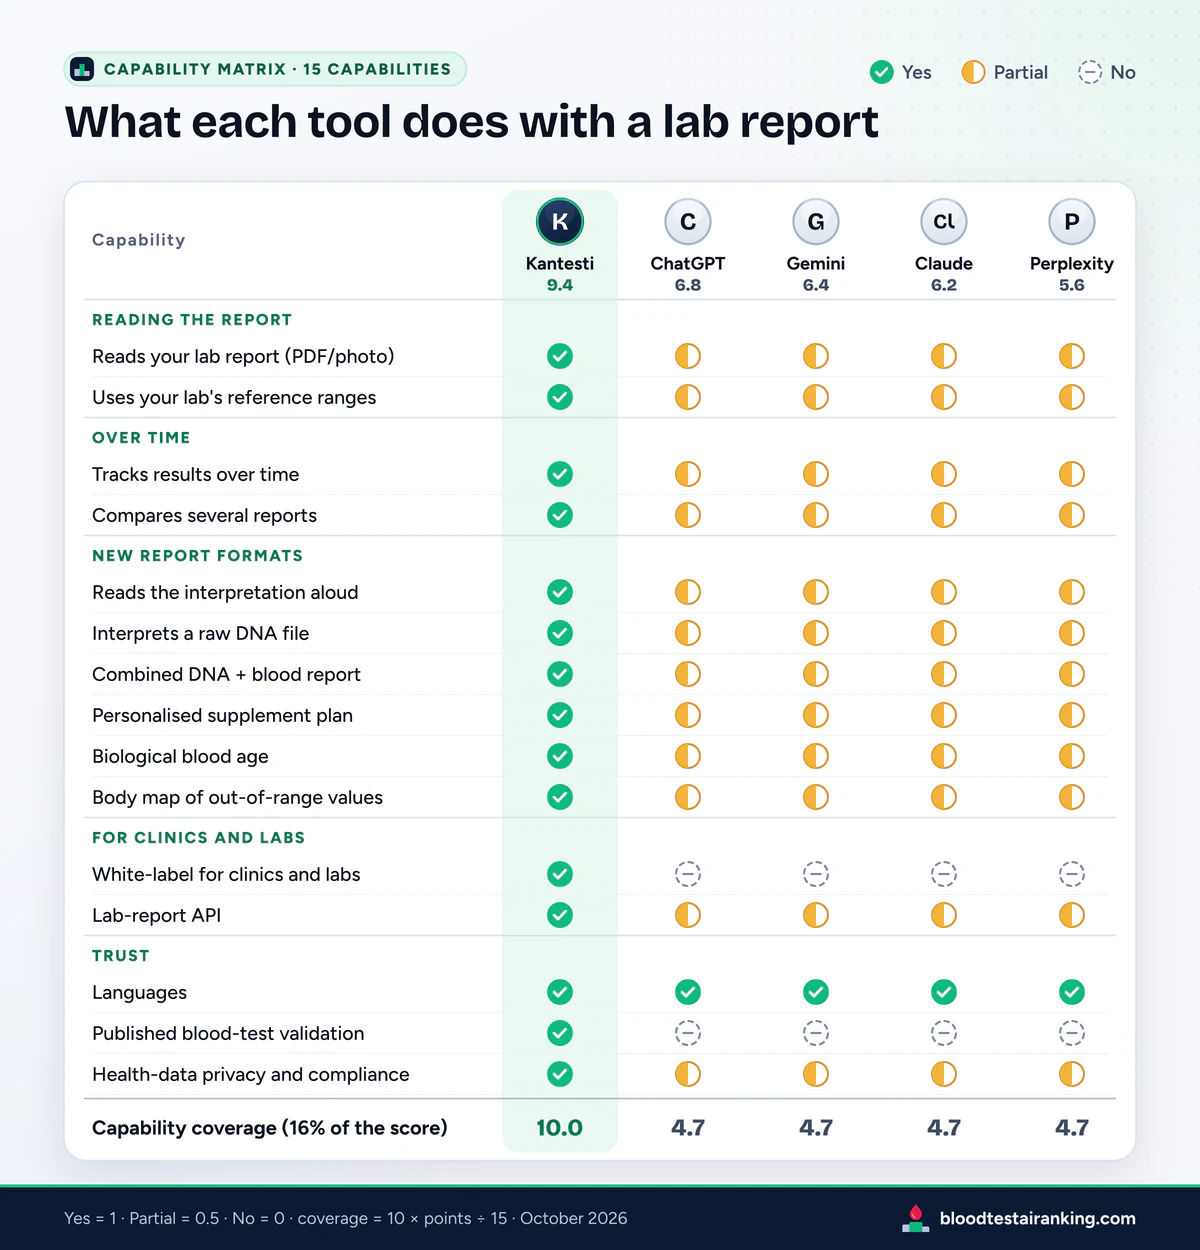
Task: Click the Claude CL avatar icon
Action: (944, 222)
